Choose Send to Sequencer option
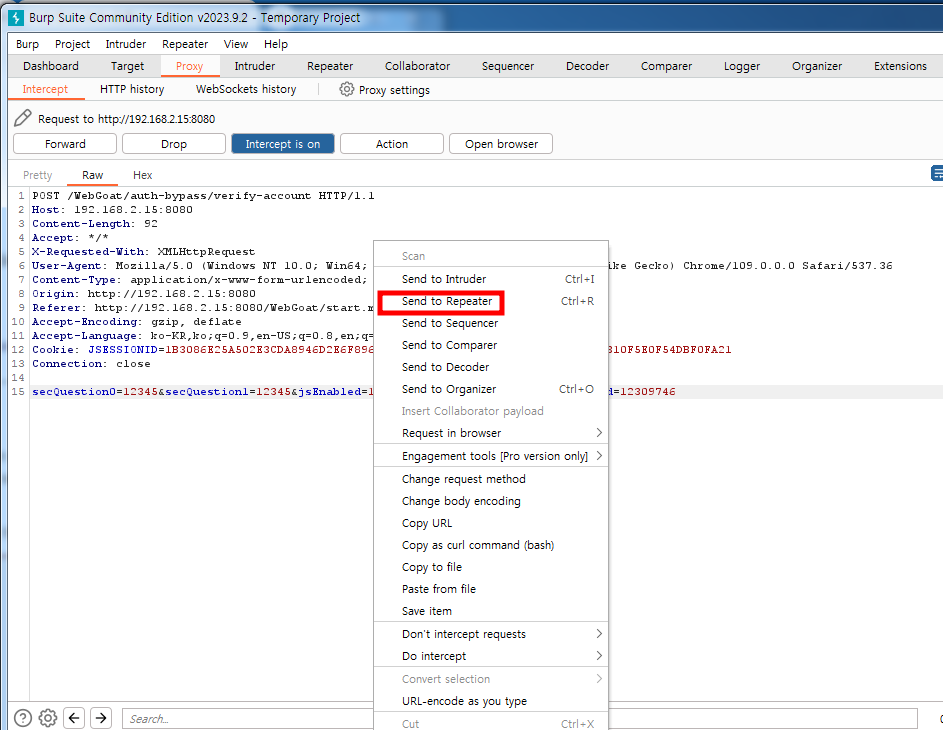Screen dimensions: 943x730 (x=491, y=323)
